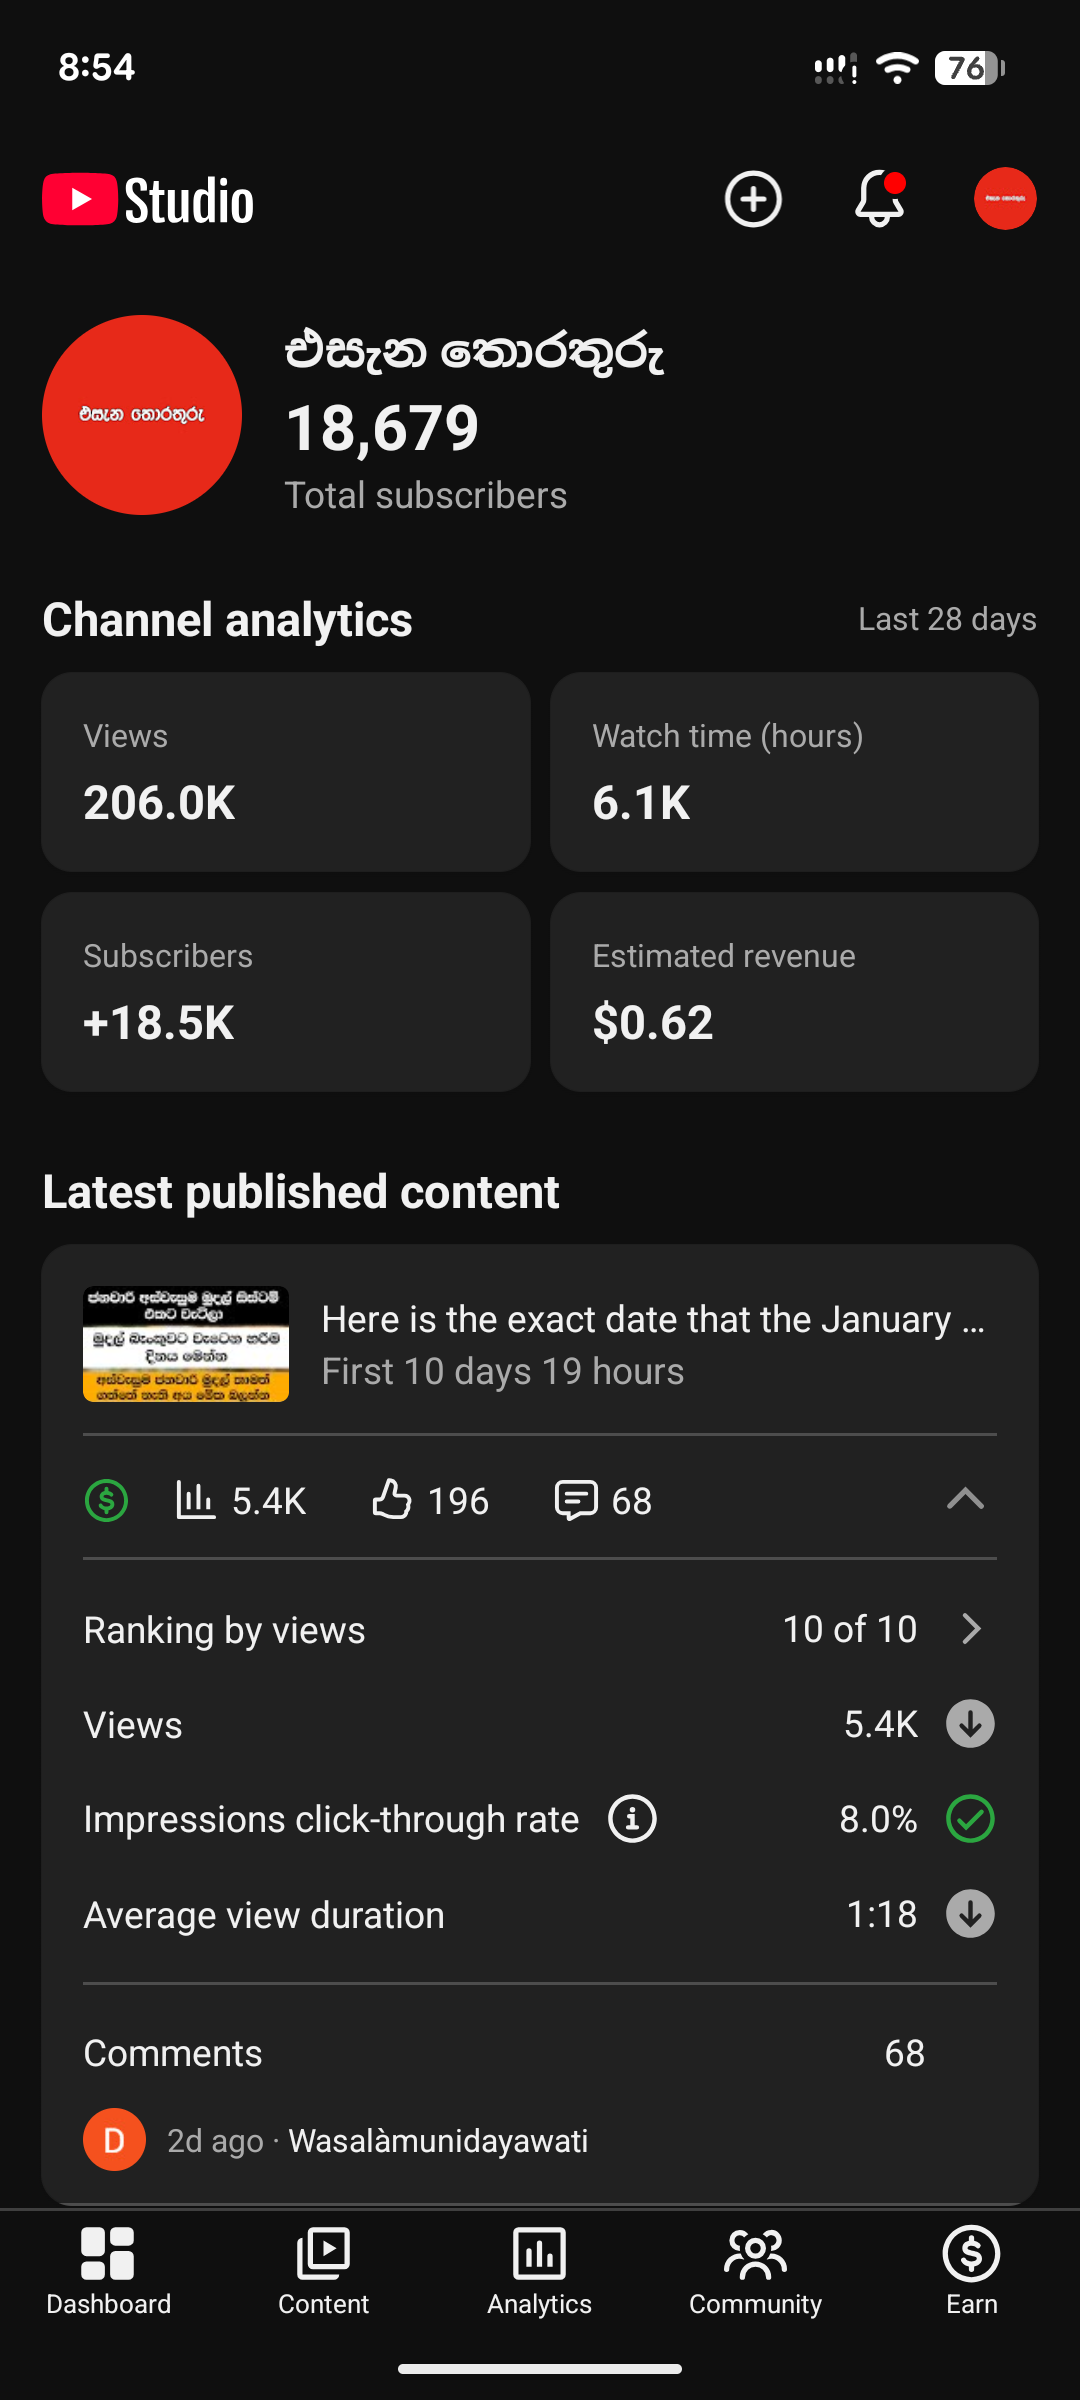
Task: Tap the comments count icon
Action: 576,1500
